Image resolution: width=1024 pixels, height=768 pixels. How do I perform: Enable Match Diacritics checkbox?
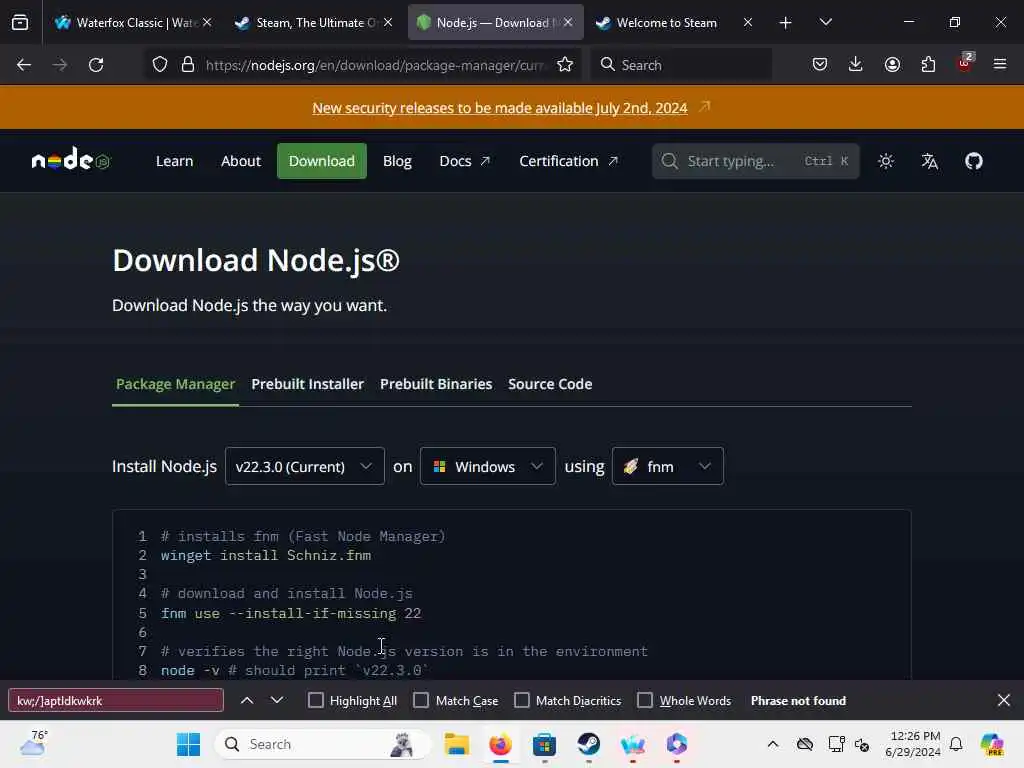pyautogui.click(x=522, y=701)
